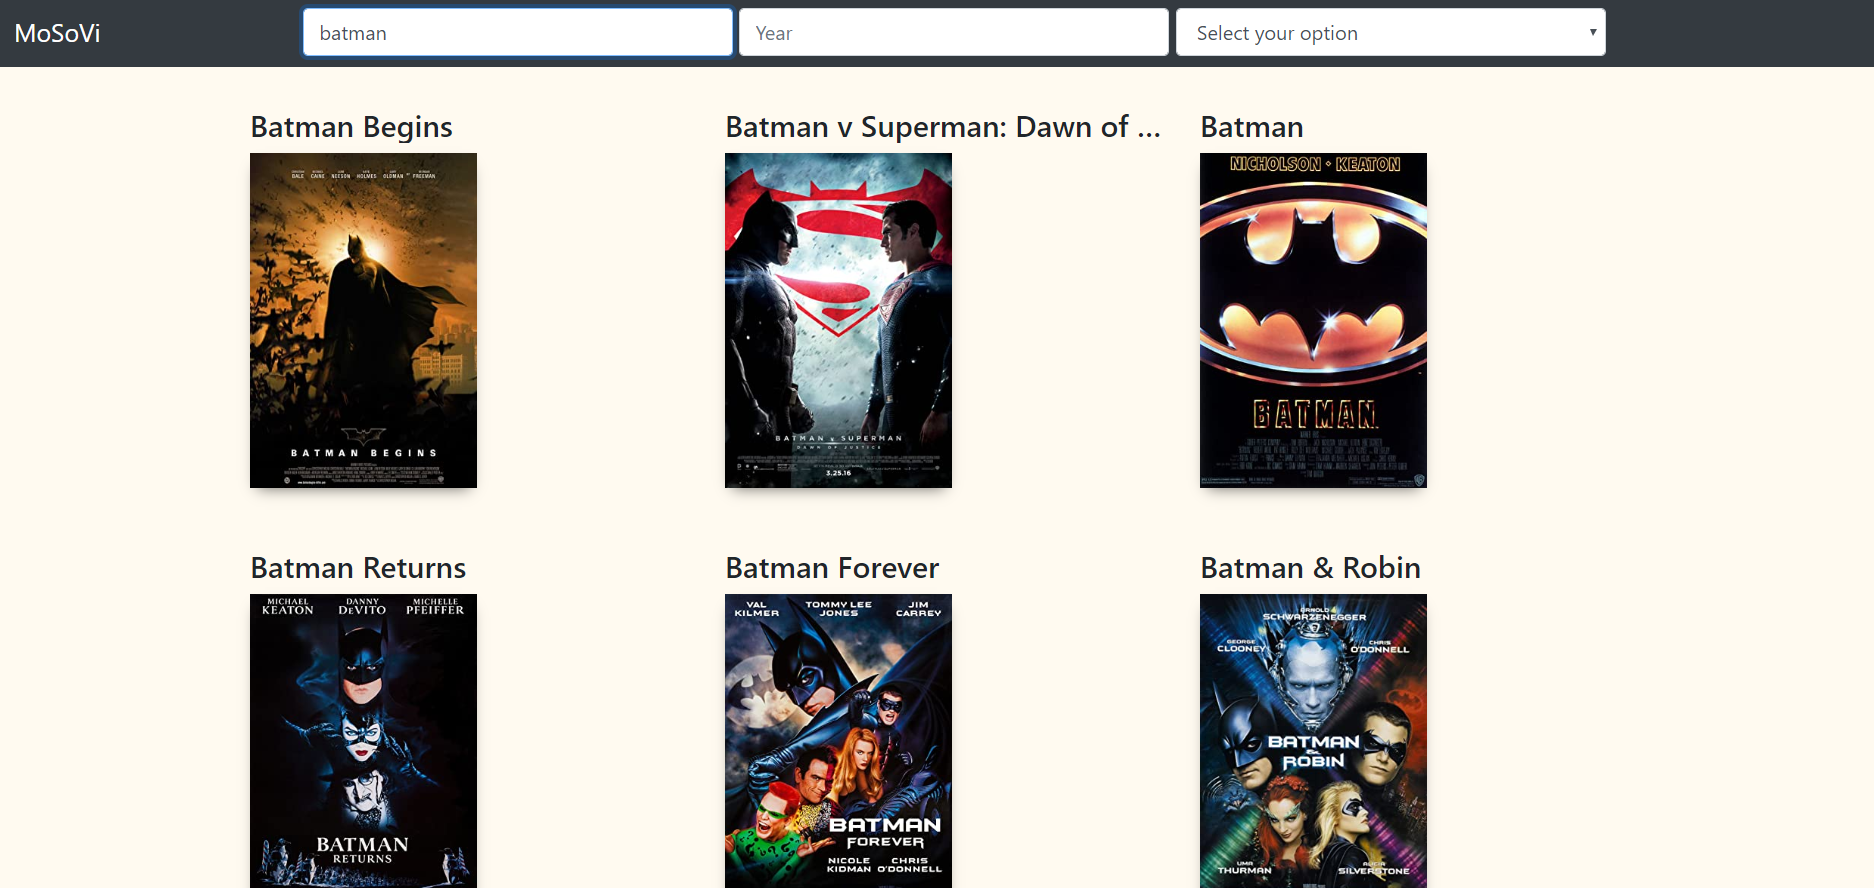Focus the movie search field containing batman
The width and height of the screenshot is (1874, 888).
[518, 32]
